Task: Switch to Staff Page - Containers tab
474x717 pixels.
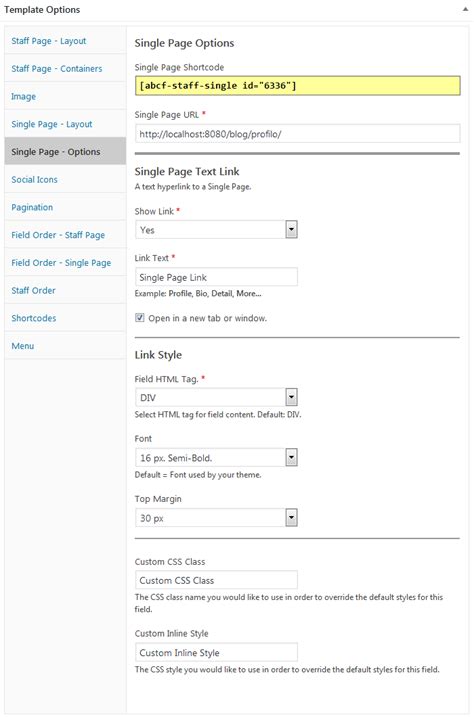Action: (x=65, y=69)
